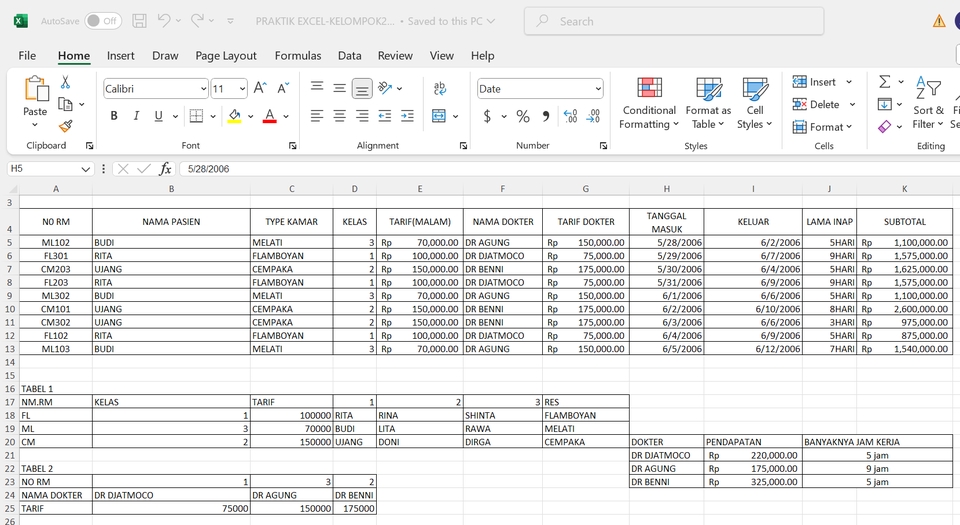The image size is (960, 525).
Task: Click the Paste clipboard icon
Action: point(36,89)
